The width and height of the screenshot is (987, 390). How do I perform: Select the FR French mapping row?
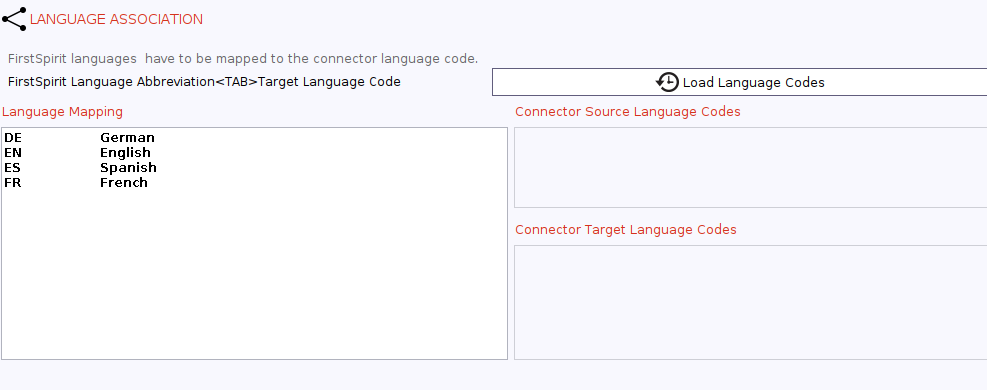coord(254,182)
